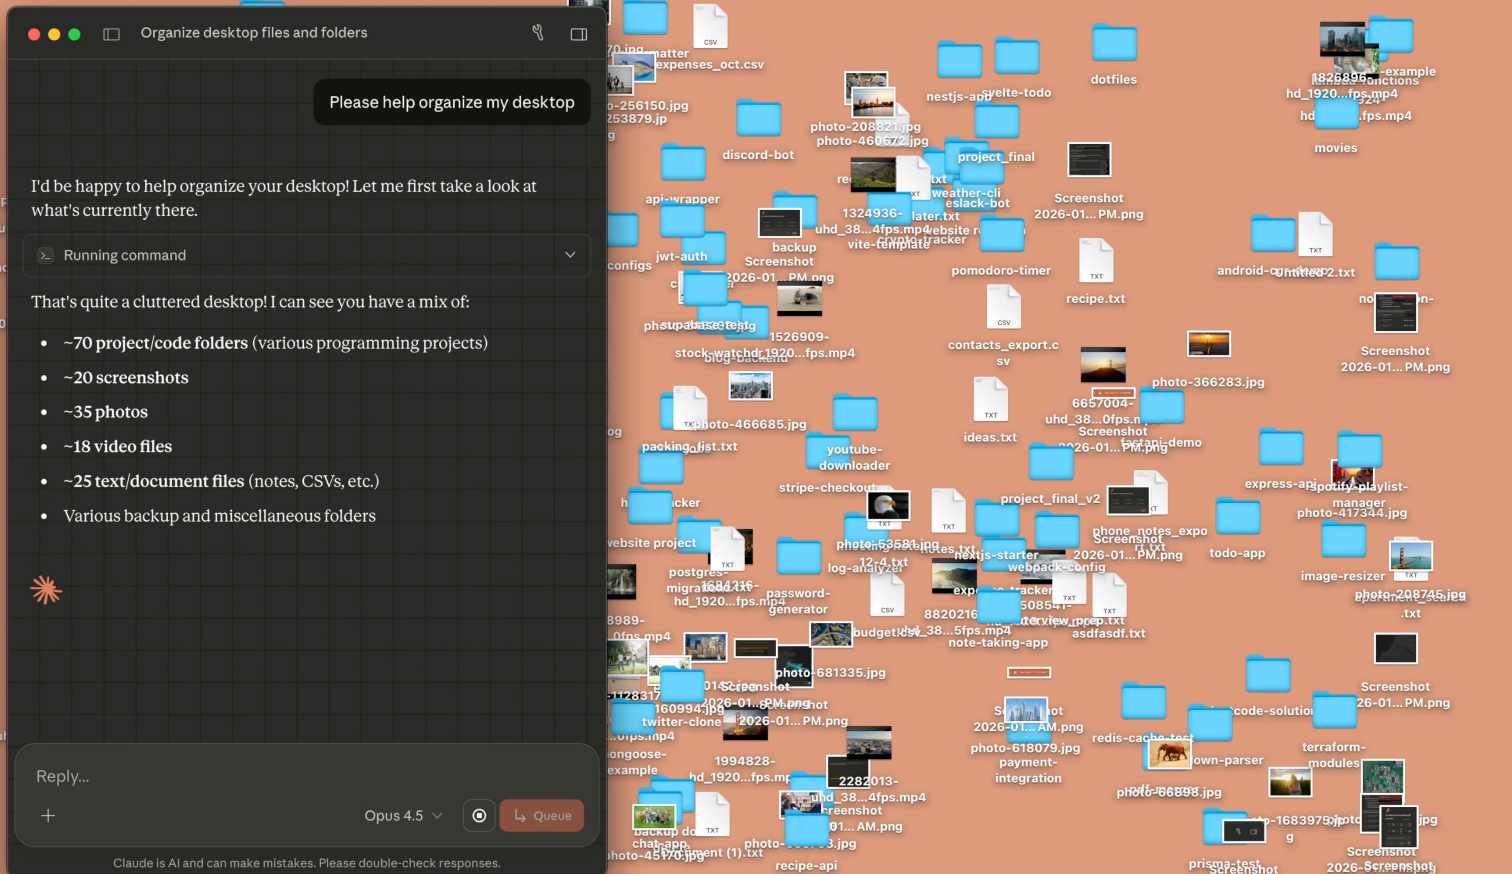Click the plus attachment icon
The width and height of the screenshot is (1512, 874).
[48, 816]
